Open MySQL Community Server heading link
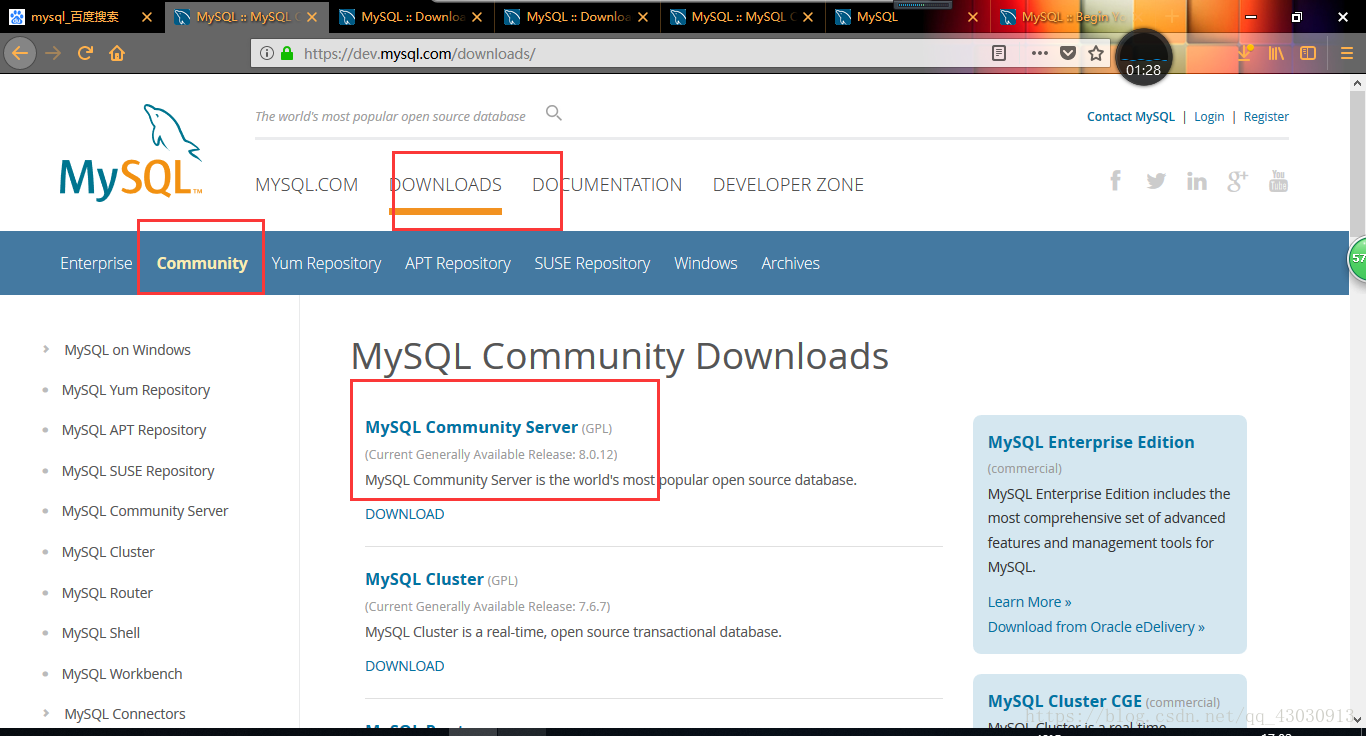 (472, 427)
